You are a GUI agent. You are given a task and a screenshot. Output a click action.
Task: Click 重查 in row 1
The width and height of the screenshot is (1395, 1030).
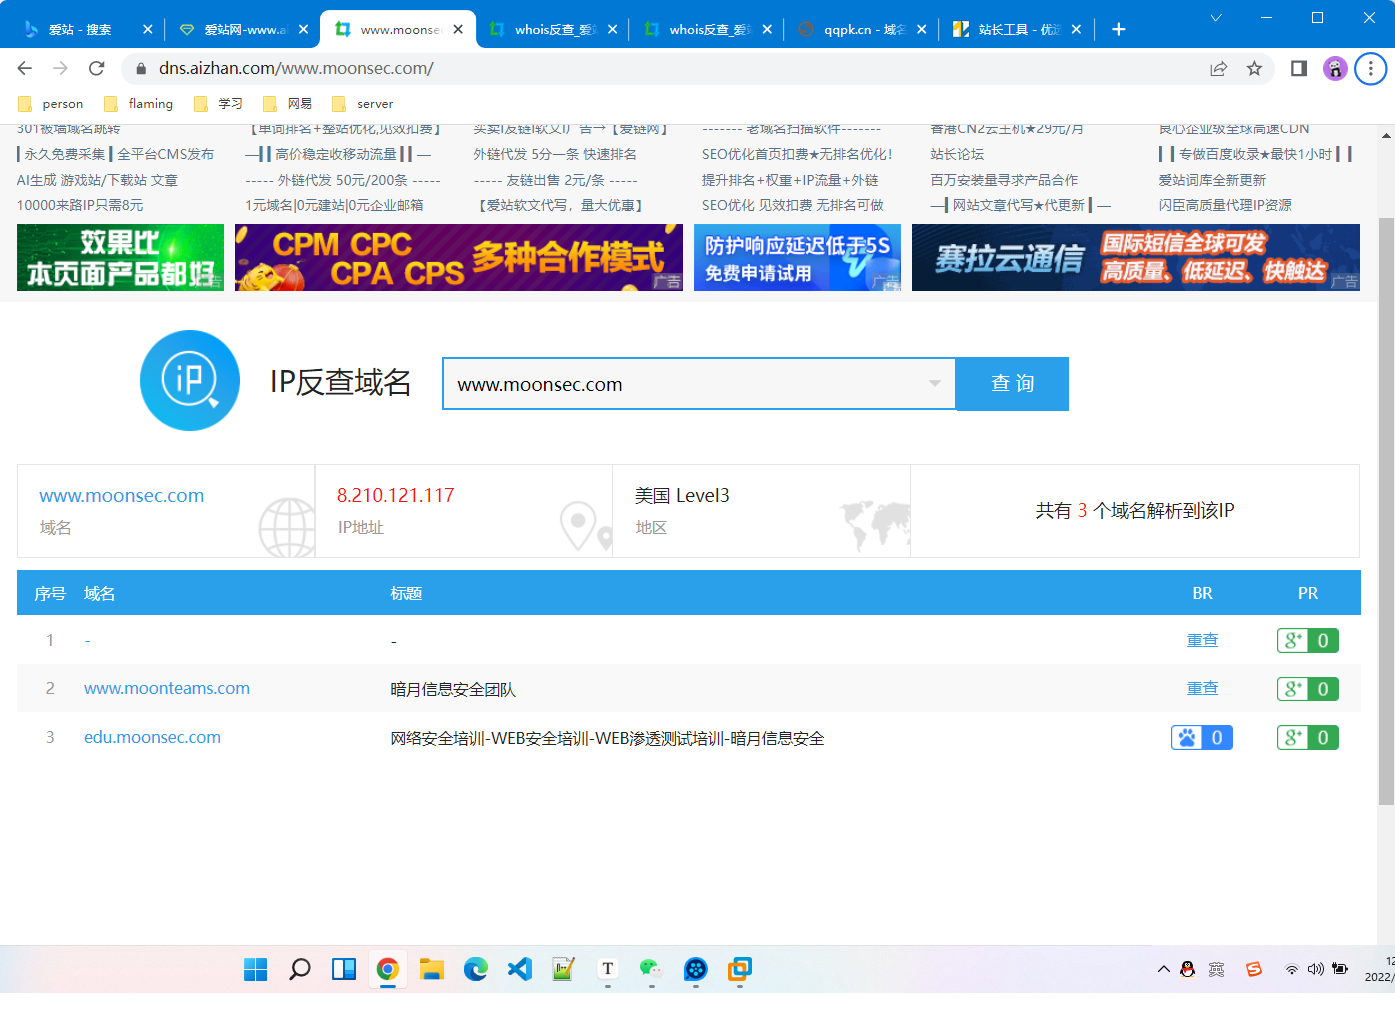tap(1202, 640)
